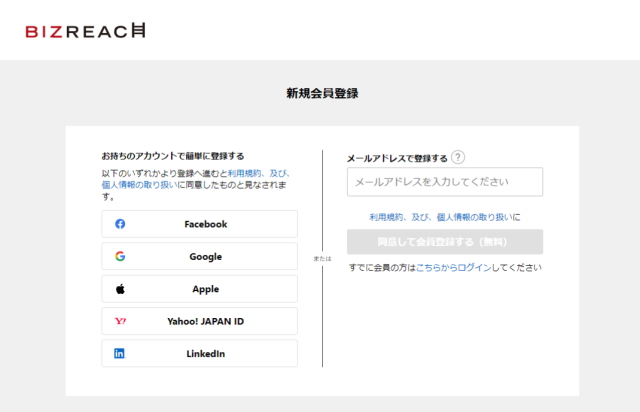Click the Facebook logo icon
Viewport: 640px width, 412px height.
coord(120,224)
